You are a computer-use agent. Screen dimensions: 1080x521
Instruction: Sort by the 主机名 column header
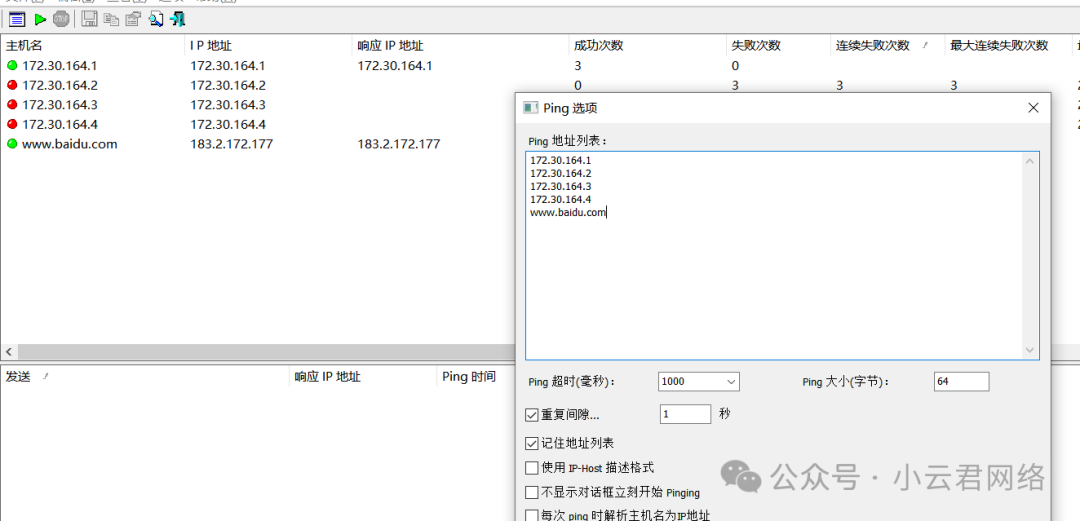point(24,45)
